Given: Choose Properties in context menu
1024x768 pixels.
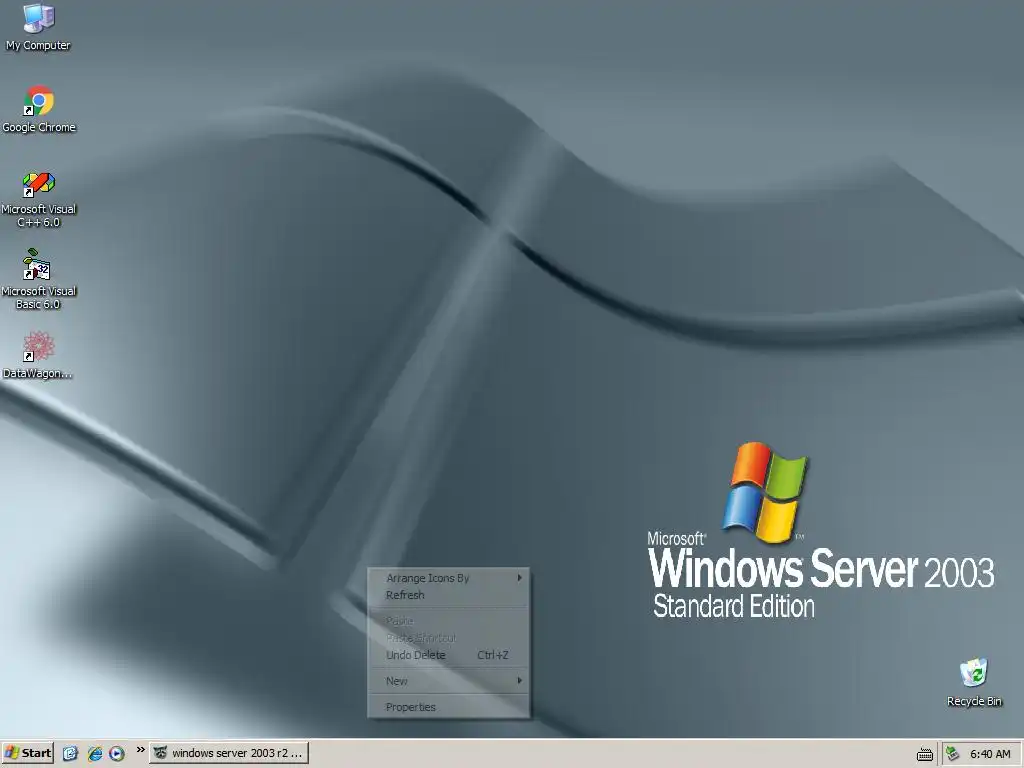Looking at the screenshot, I should click(449, 707).
